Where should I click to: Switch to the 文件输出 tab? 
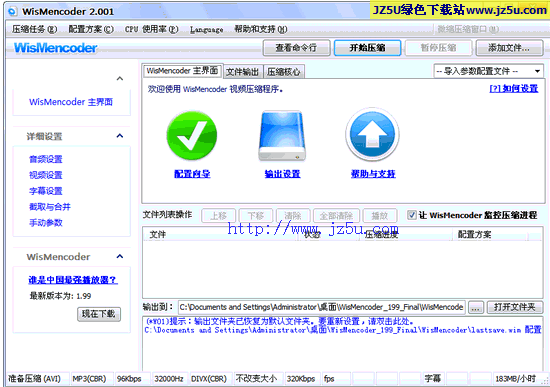click(x=242, y=72)
